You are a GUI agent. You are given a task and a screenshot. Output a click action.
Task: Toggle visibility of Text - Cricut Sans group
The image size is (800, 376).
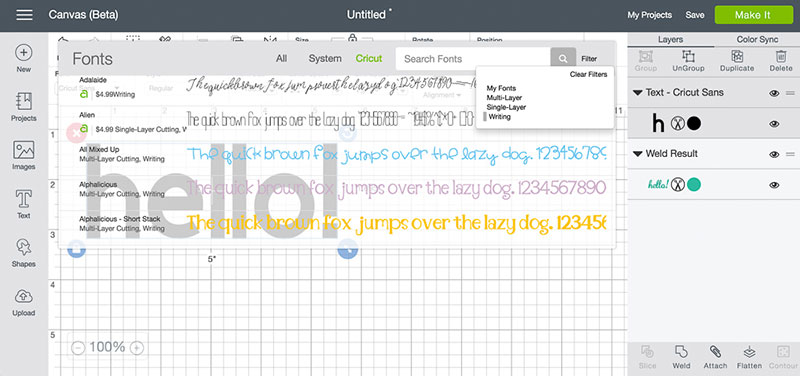(774, 93)
